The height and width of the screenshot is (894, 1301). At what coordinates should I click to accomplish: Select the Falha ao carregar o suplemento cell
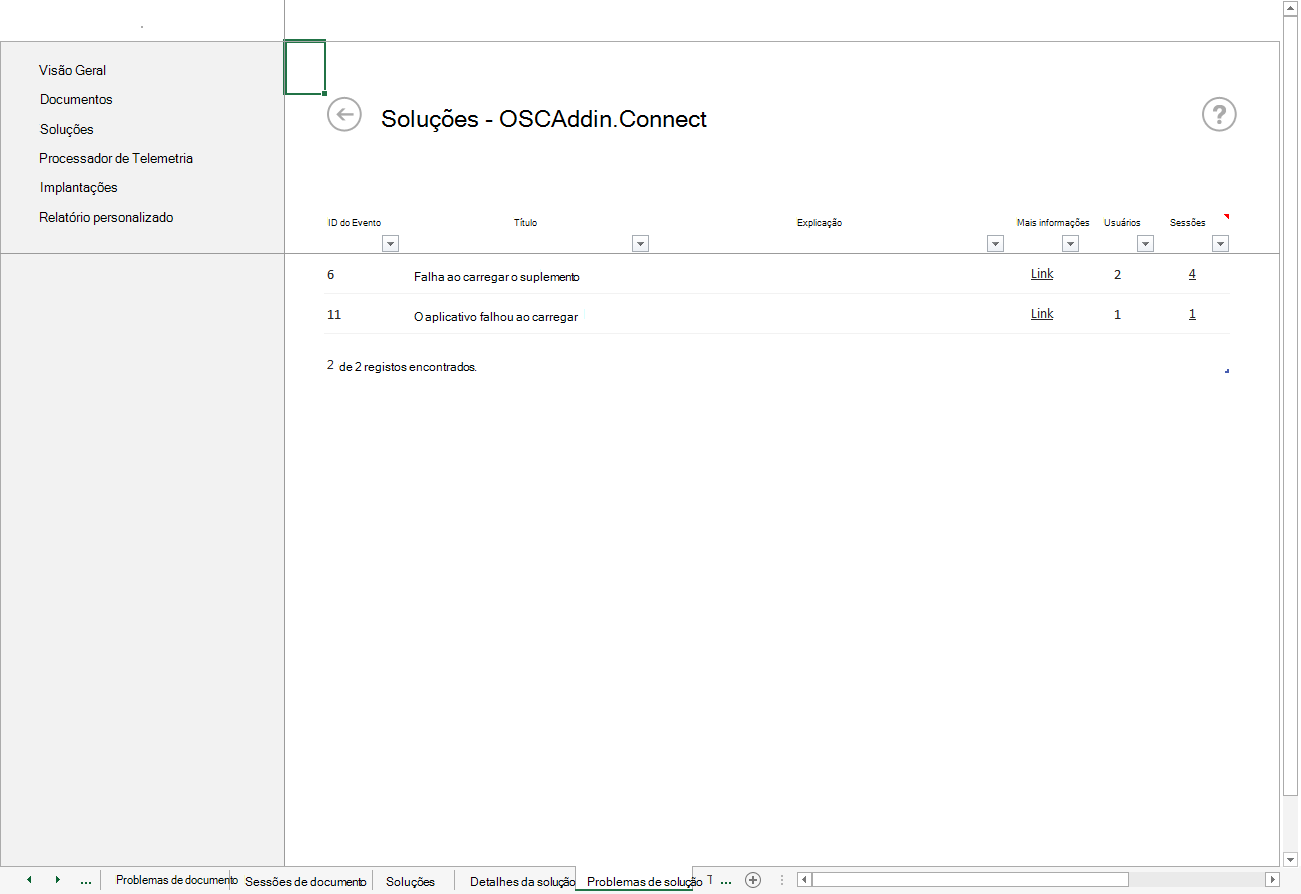tap(497, 277)
